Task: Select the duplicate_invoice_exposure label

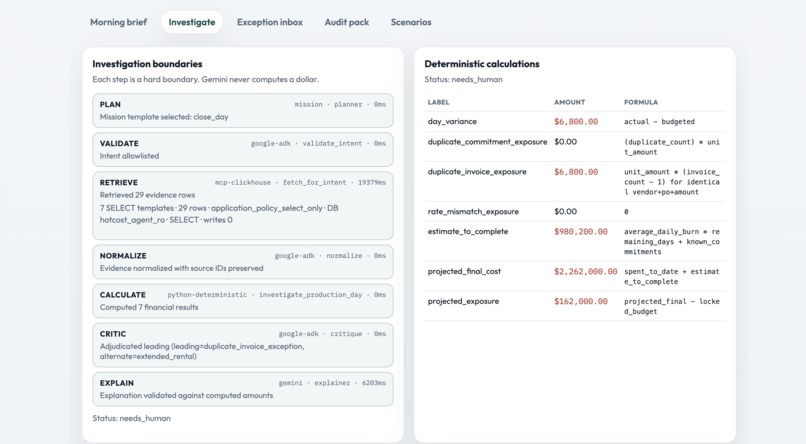Action: coord(477,172)
